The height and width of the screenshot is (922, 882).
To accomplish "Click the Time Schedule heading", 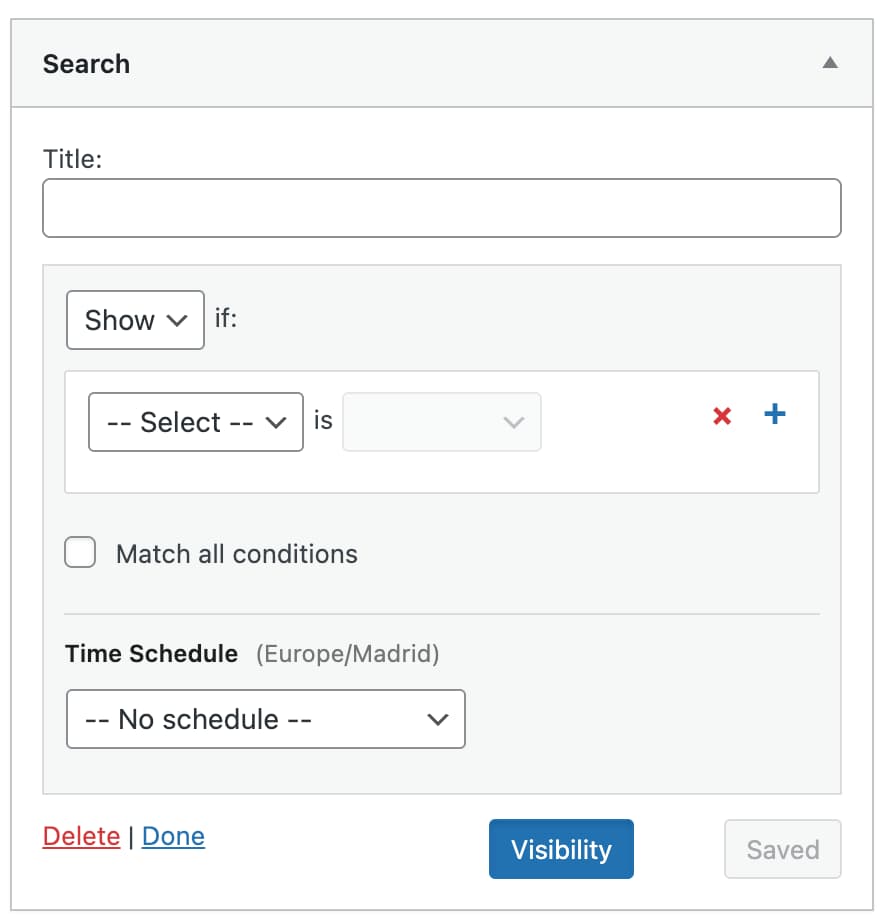I will point(151,654).
